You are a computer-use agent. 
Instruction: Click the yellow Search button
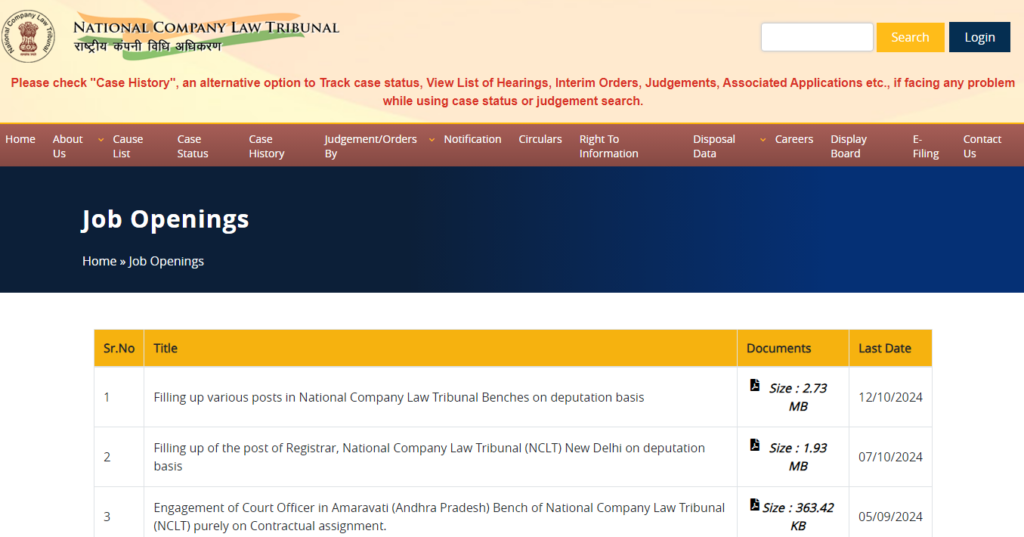[x=910, y=37]
